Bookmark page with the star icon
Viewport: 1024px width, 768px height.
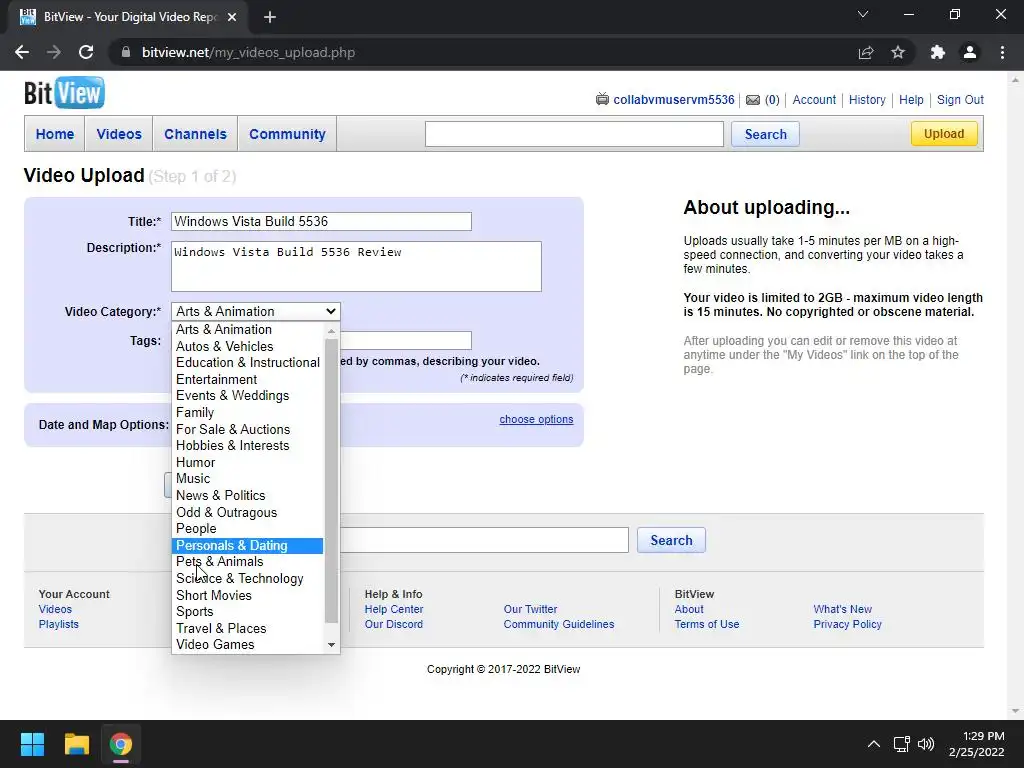(898, 52)
